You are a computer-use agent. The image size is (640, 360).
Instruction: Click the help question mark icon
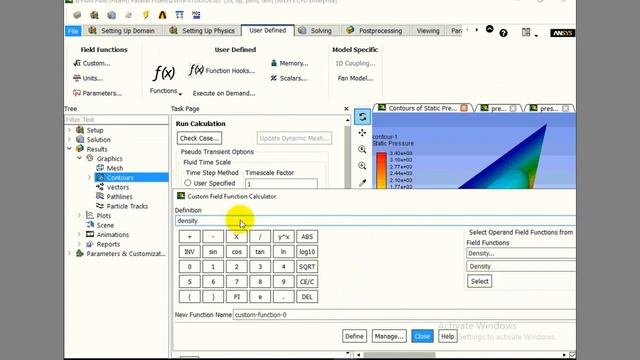point(503,33)
